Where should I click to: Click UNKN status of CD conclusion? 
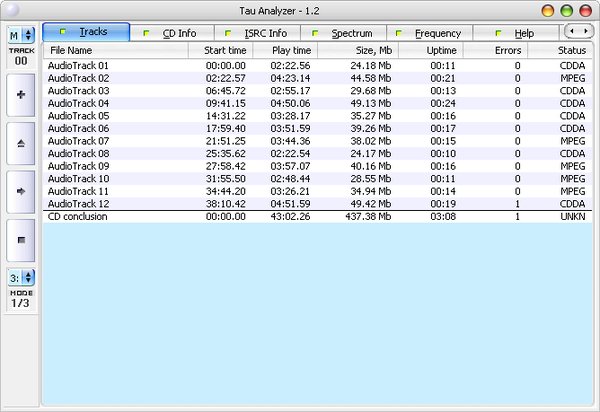click(x=572, y=217)
